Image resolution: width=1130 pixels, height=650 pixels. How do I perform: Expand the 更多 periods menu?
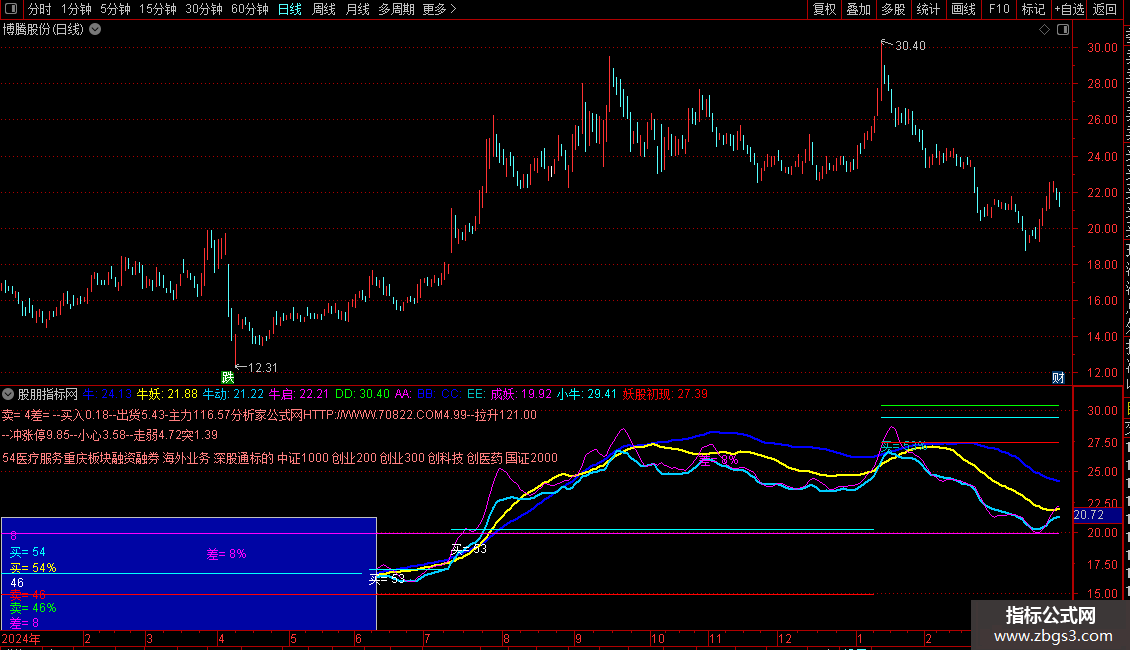pyautogui.click(x=440, y=9)
